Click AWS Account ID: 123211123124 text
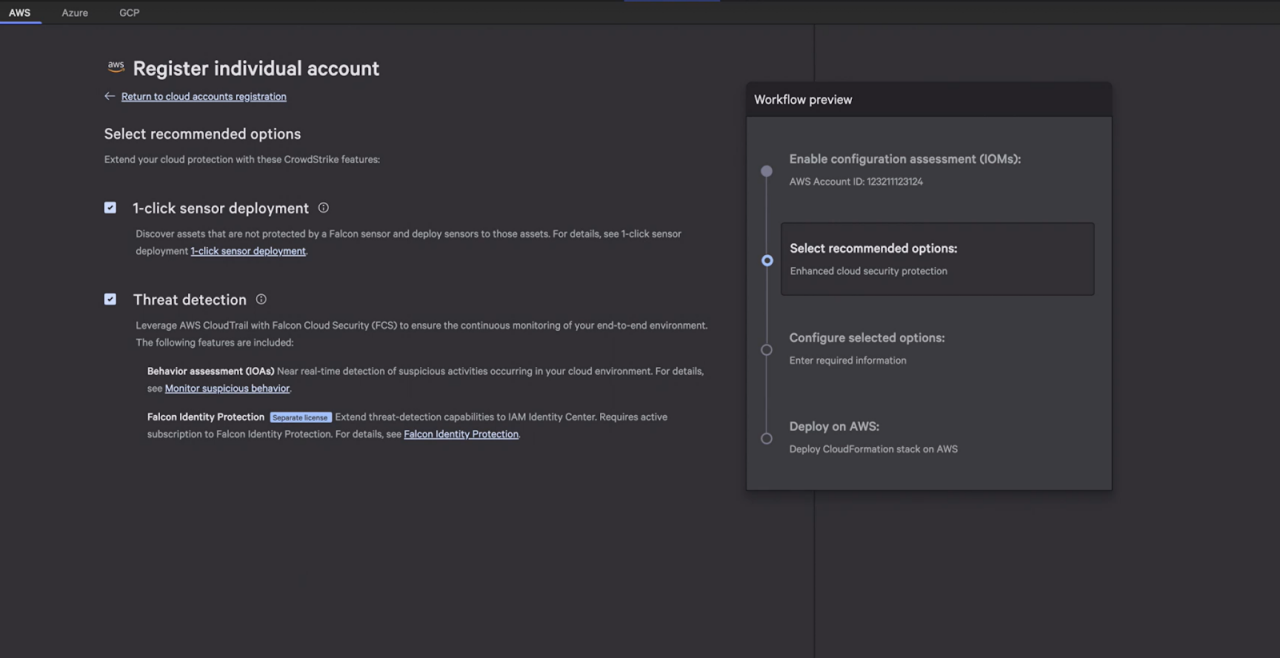This screenshot has height=658, width=1280. (x=856, y=182)
